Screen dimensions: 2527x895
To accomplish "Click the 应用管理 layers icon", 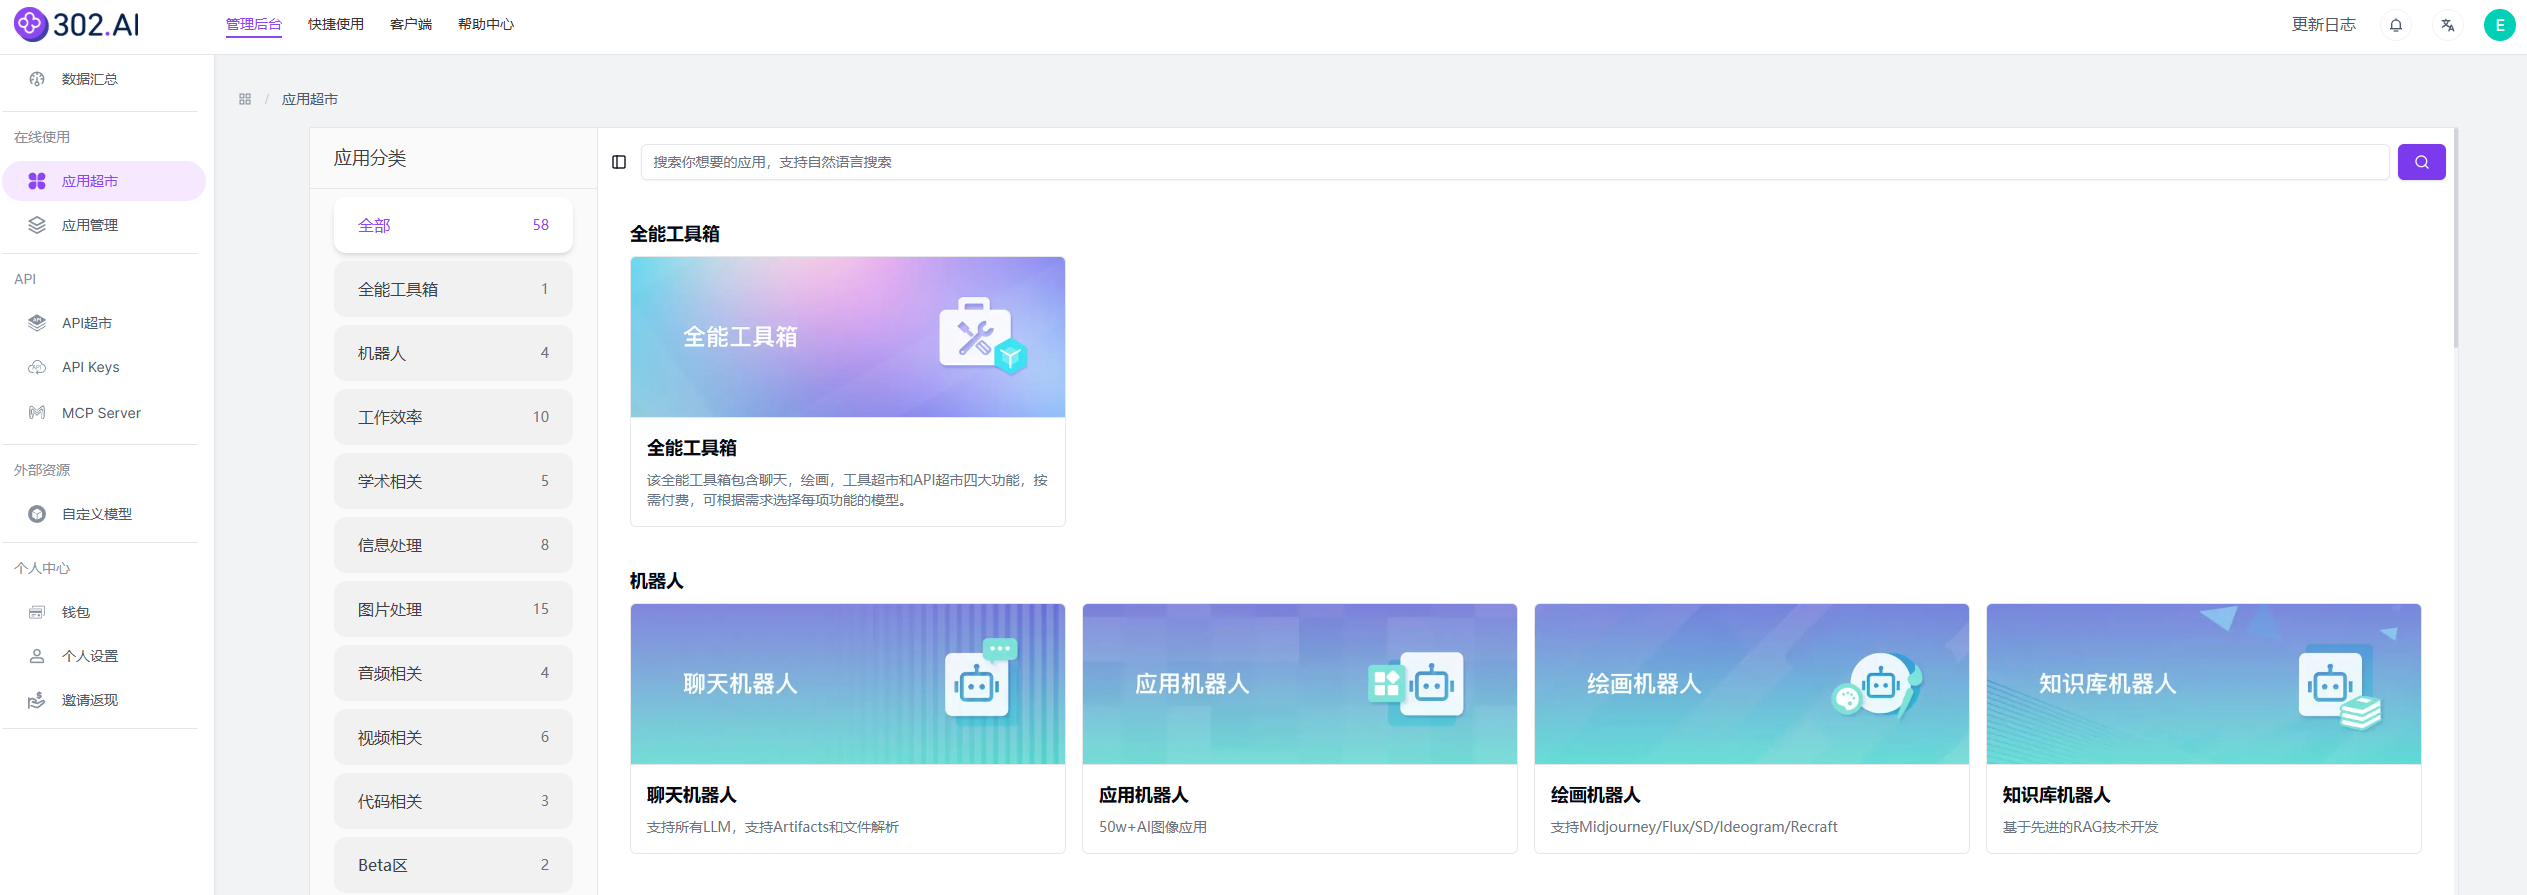I will (37, 225).
